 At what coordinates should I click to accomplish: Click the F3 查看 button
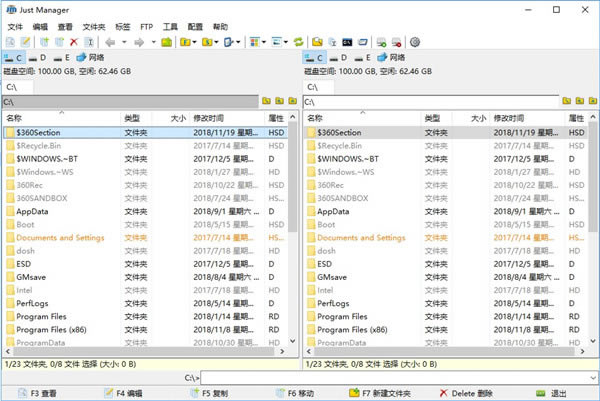coord(38,393)
